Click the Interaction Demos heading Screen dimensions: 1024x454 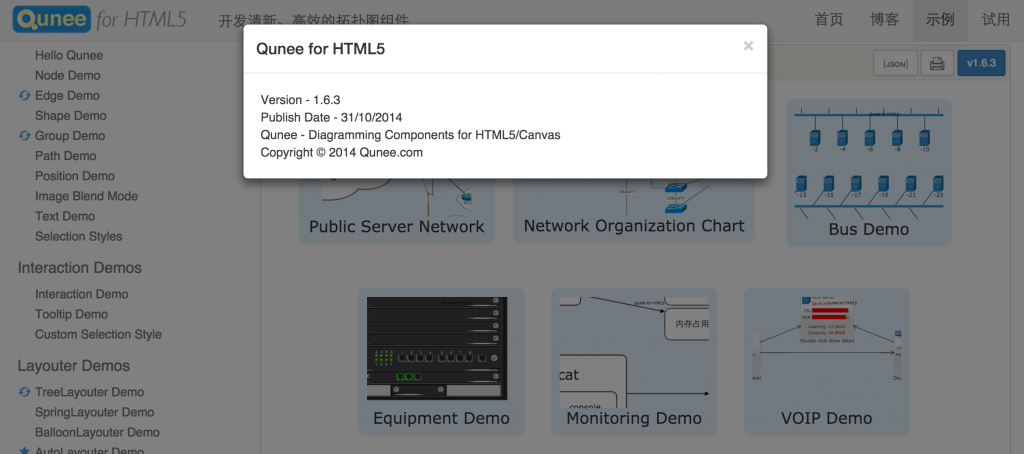point(80,268)
